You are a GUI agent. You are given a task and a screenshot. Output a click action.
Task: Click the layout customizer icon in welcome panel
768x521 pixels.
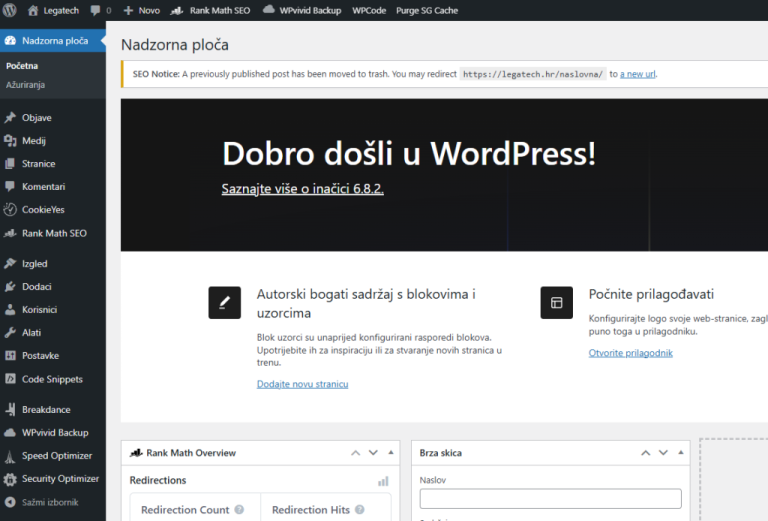[x=556, y=303]
